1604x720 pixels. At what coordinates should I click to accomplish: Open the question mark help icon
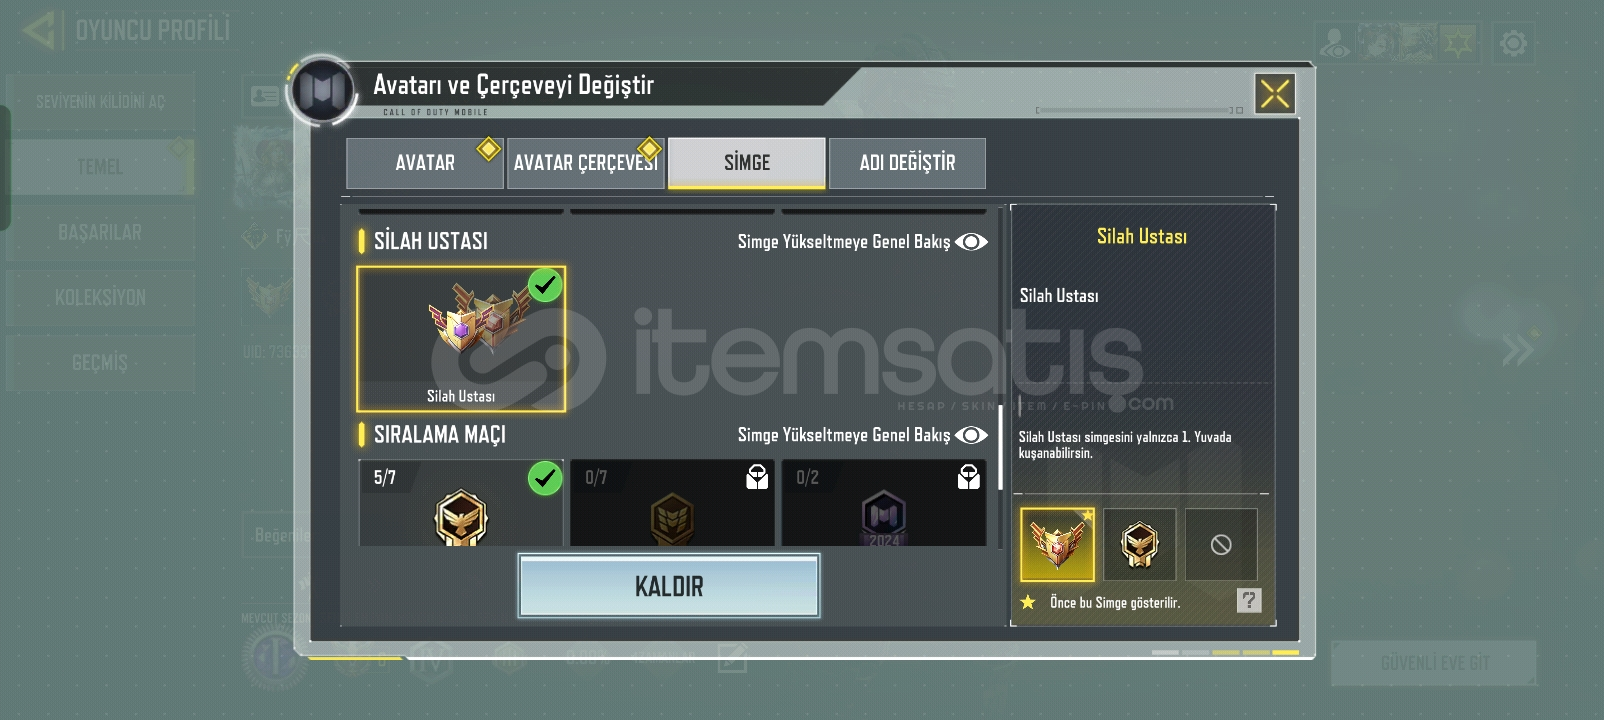pyautogui.click(x=1249, y=600)
